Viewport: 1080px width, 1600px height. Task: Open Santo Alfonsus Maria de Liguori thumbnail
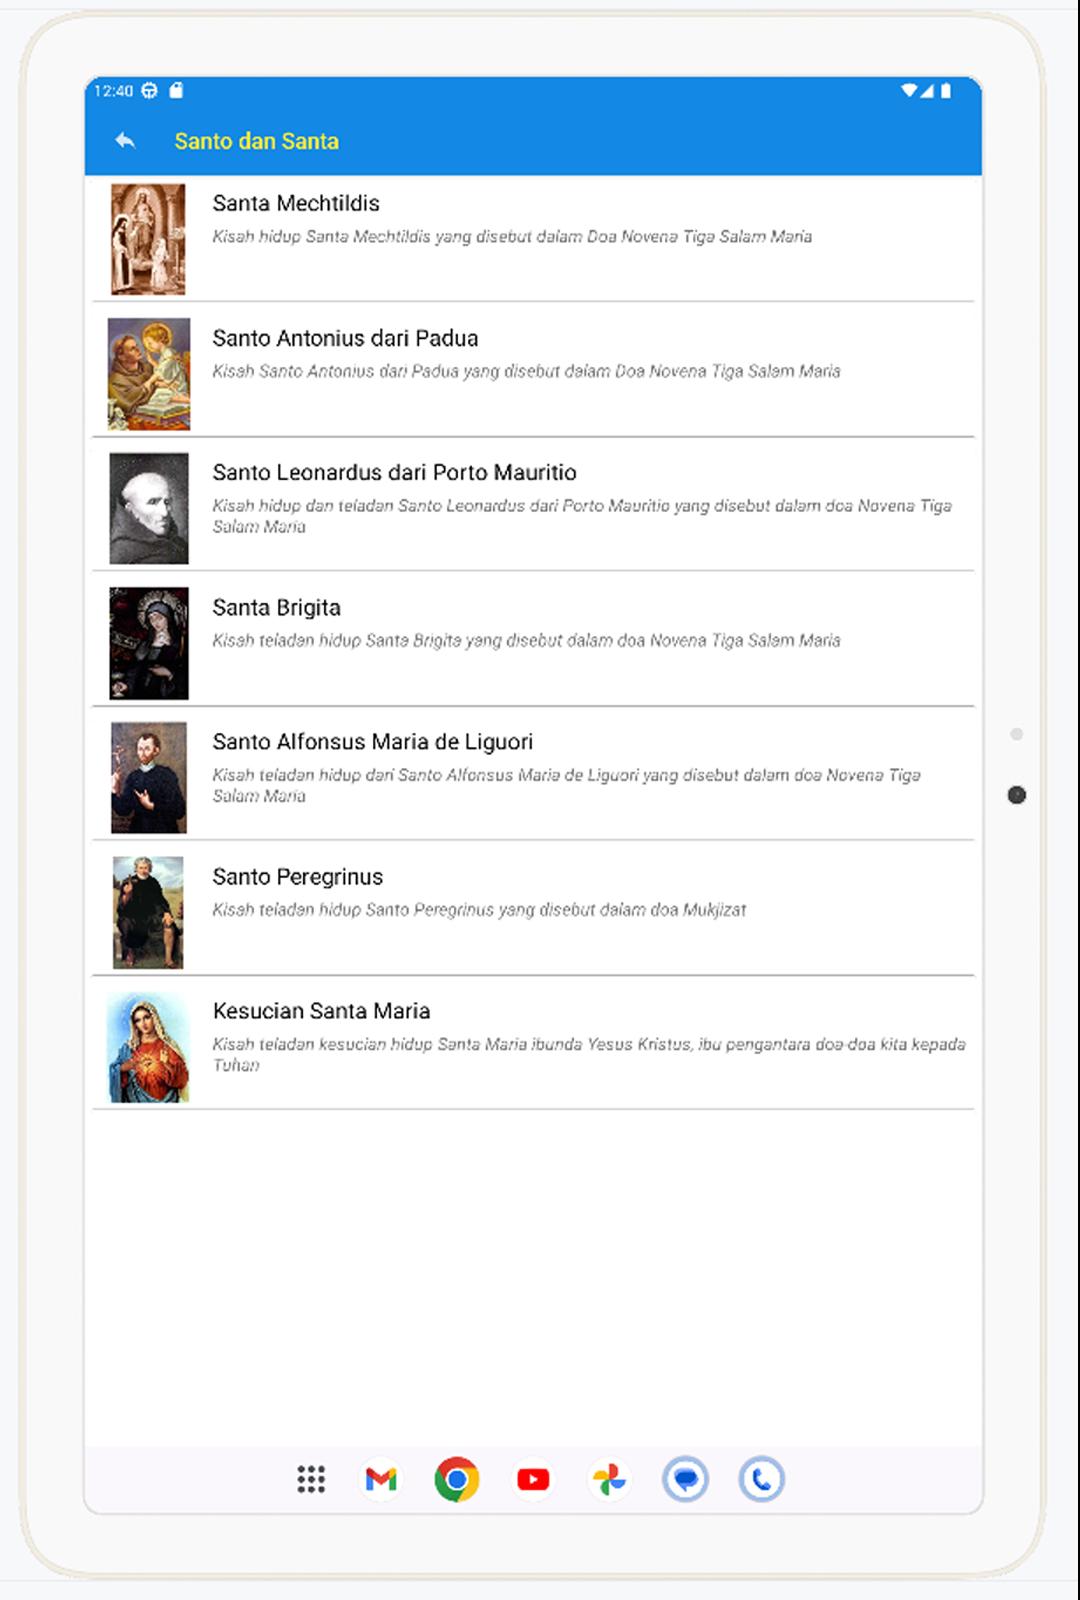click(x=149, y=777)
